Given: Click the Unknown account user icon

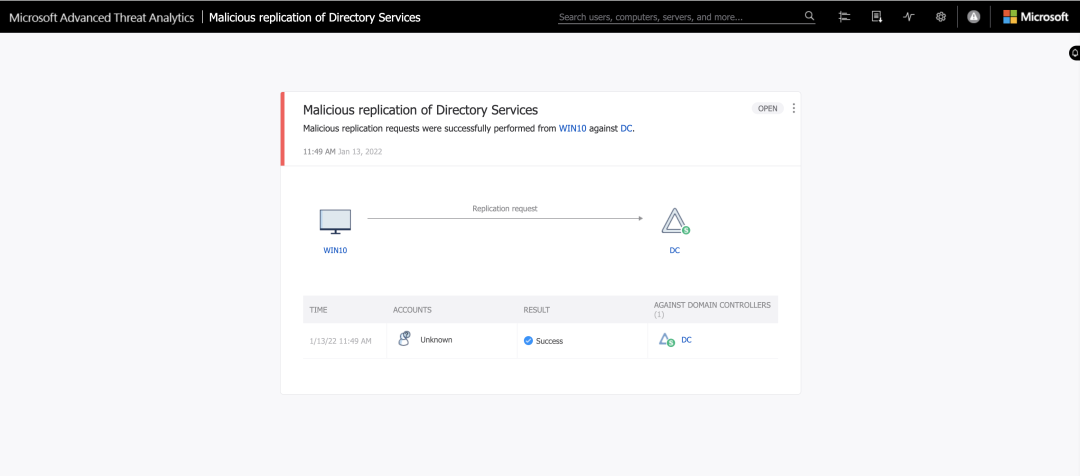Looking at the screenshot, I should point(404,338).
